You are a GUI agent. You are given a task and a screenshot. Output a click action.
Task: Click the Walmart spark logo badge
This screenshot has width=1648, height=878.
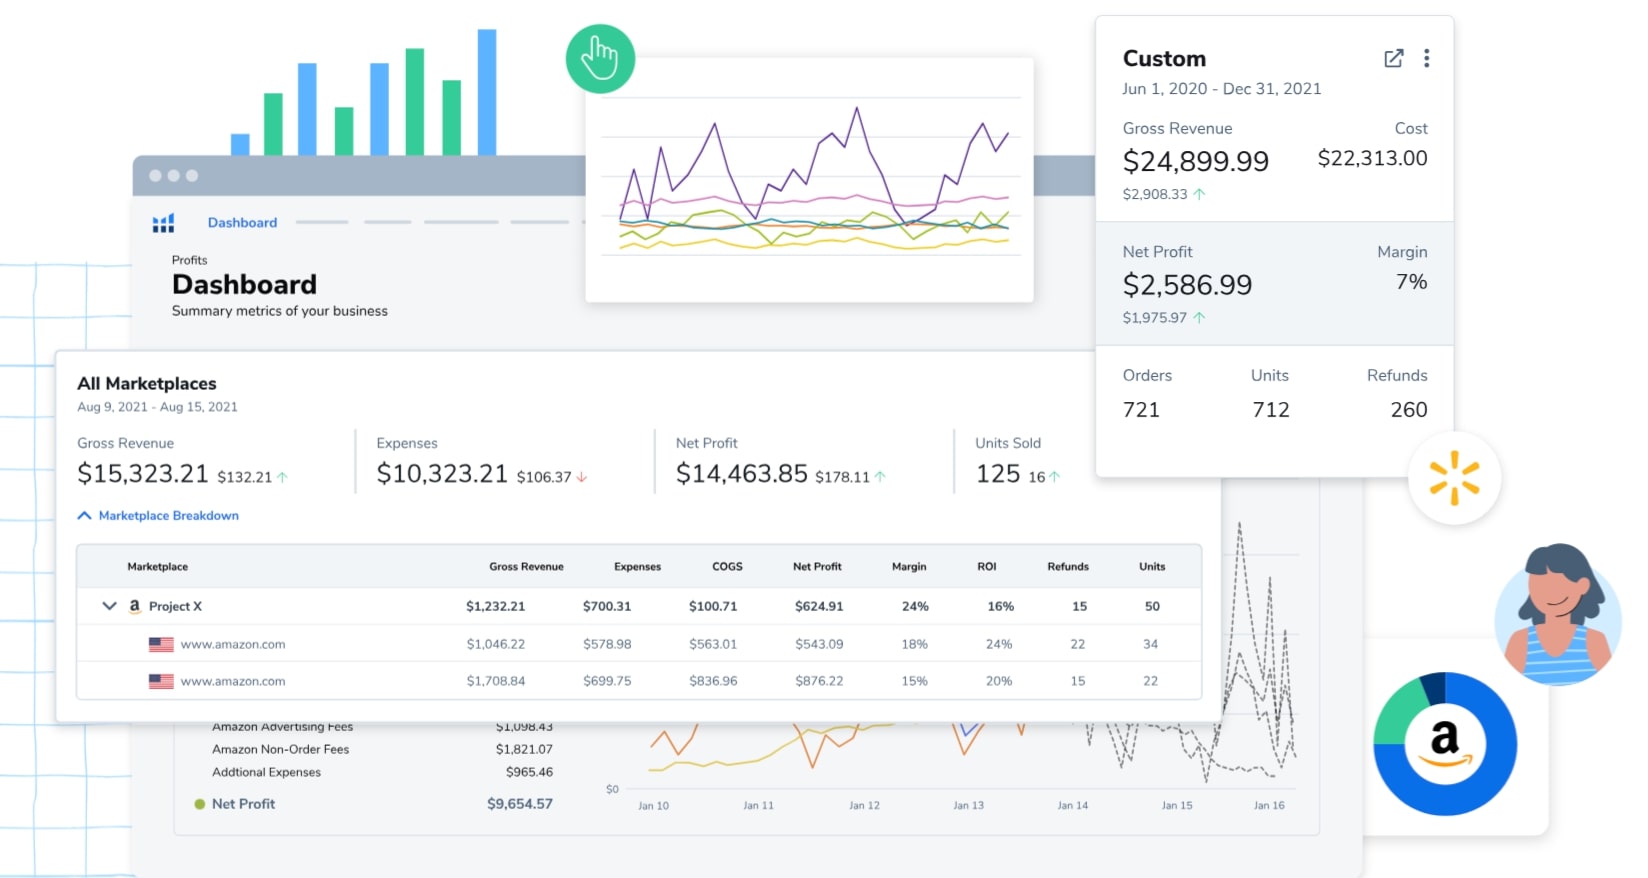click(1454, 478)
